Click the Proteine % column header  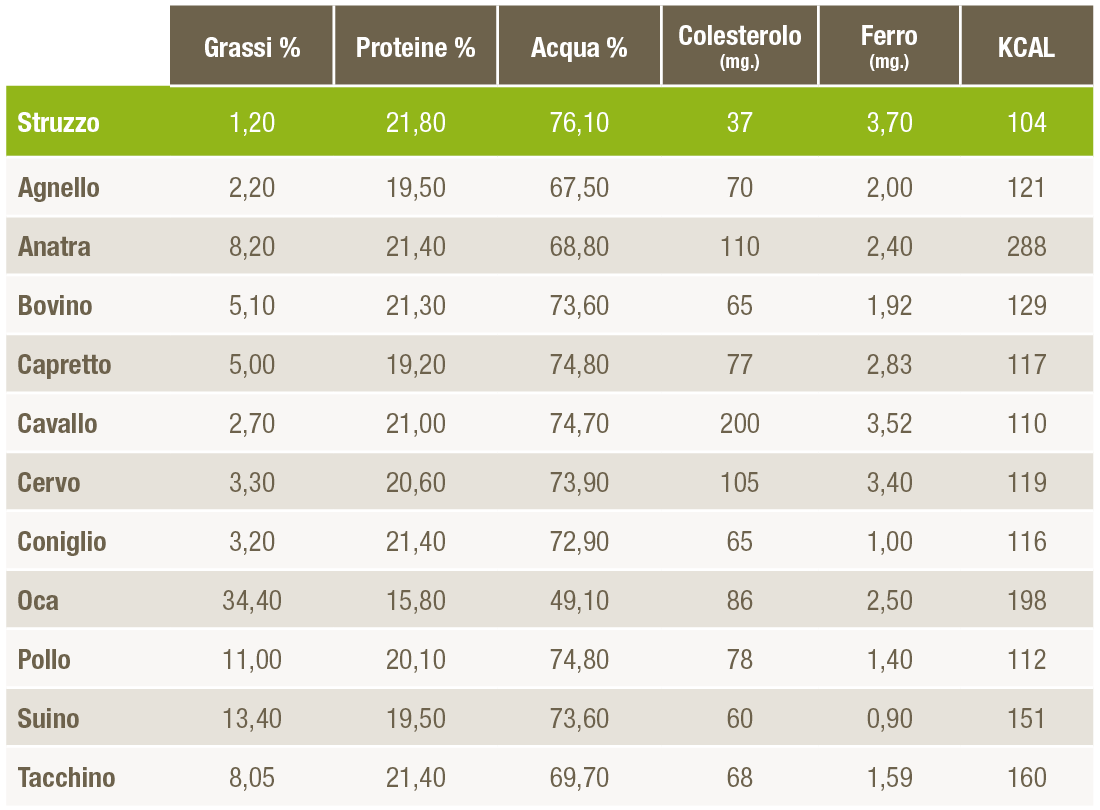click(415, 48)
